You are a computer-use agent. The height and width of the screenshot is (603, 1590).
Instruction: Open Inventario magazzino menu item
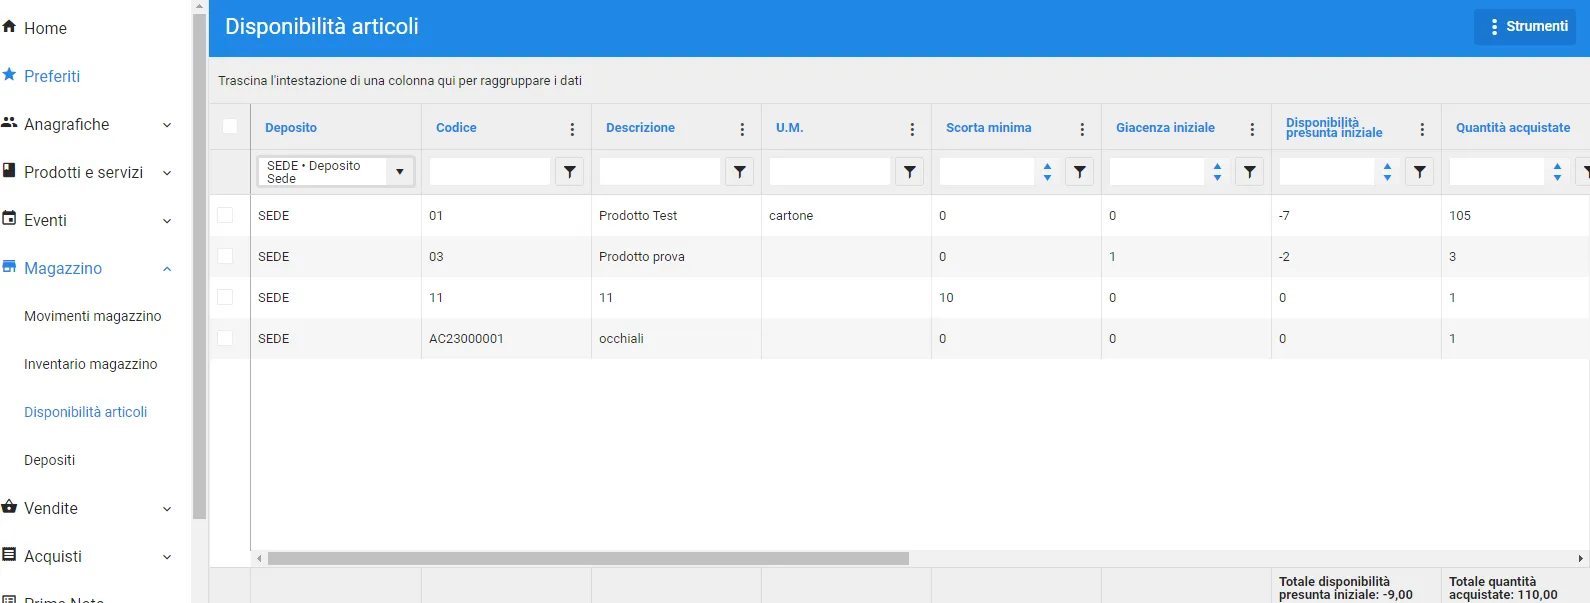pyautogui.click(x=90, y=364)
